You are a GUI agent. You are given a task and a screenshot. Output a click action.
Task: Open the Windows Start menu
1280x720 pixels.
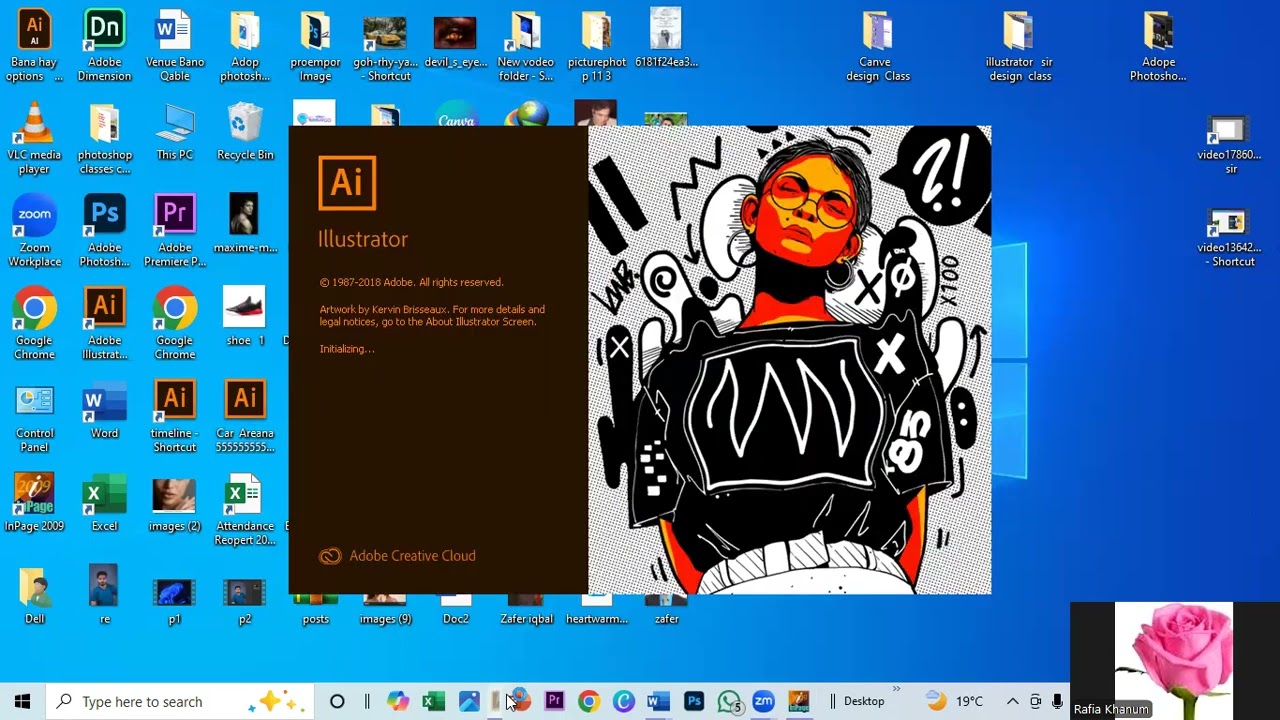(x=23, y=701)
